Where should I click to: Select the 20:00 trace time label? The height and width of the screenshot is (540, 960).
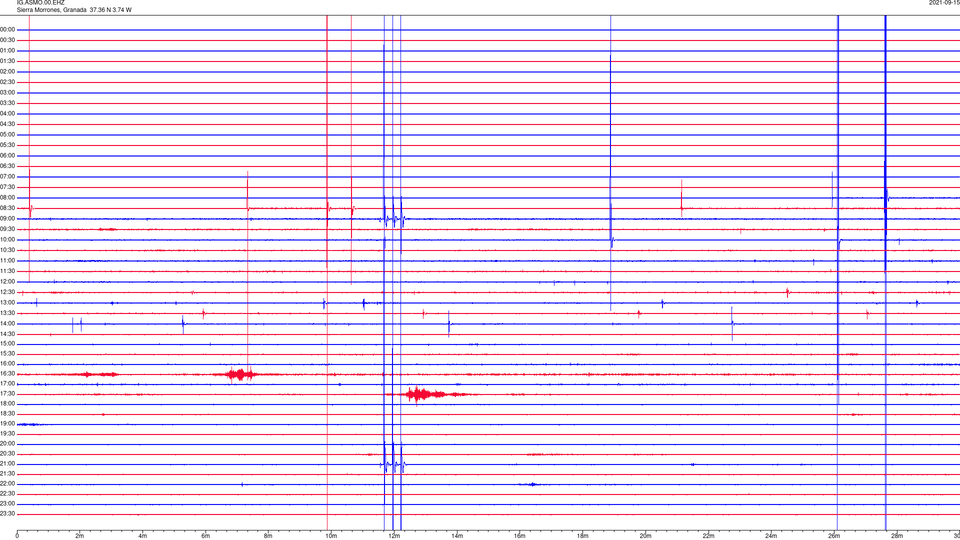coord(8,443)
